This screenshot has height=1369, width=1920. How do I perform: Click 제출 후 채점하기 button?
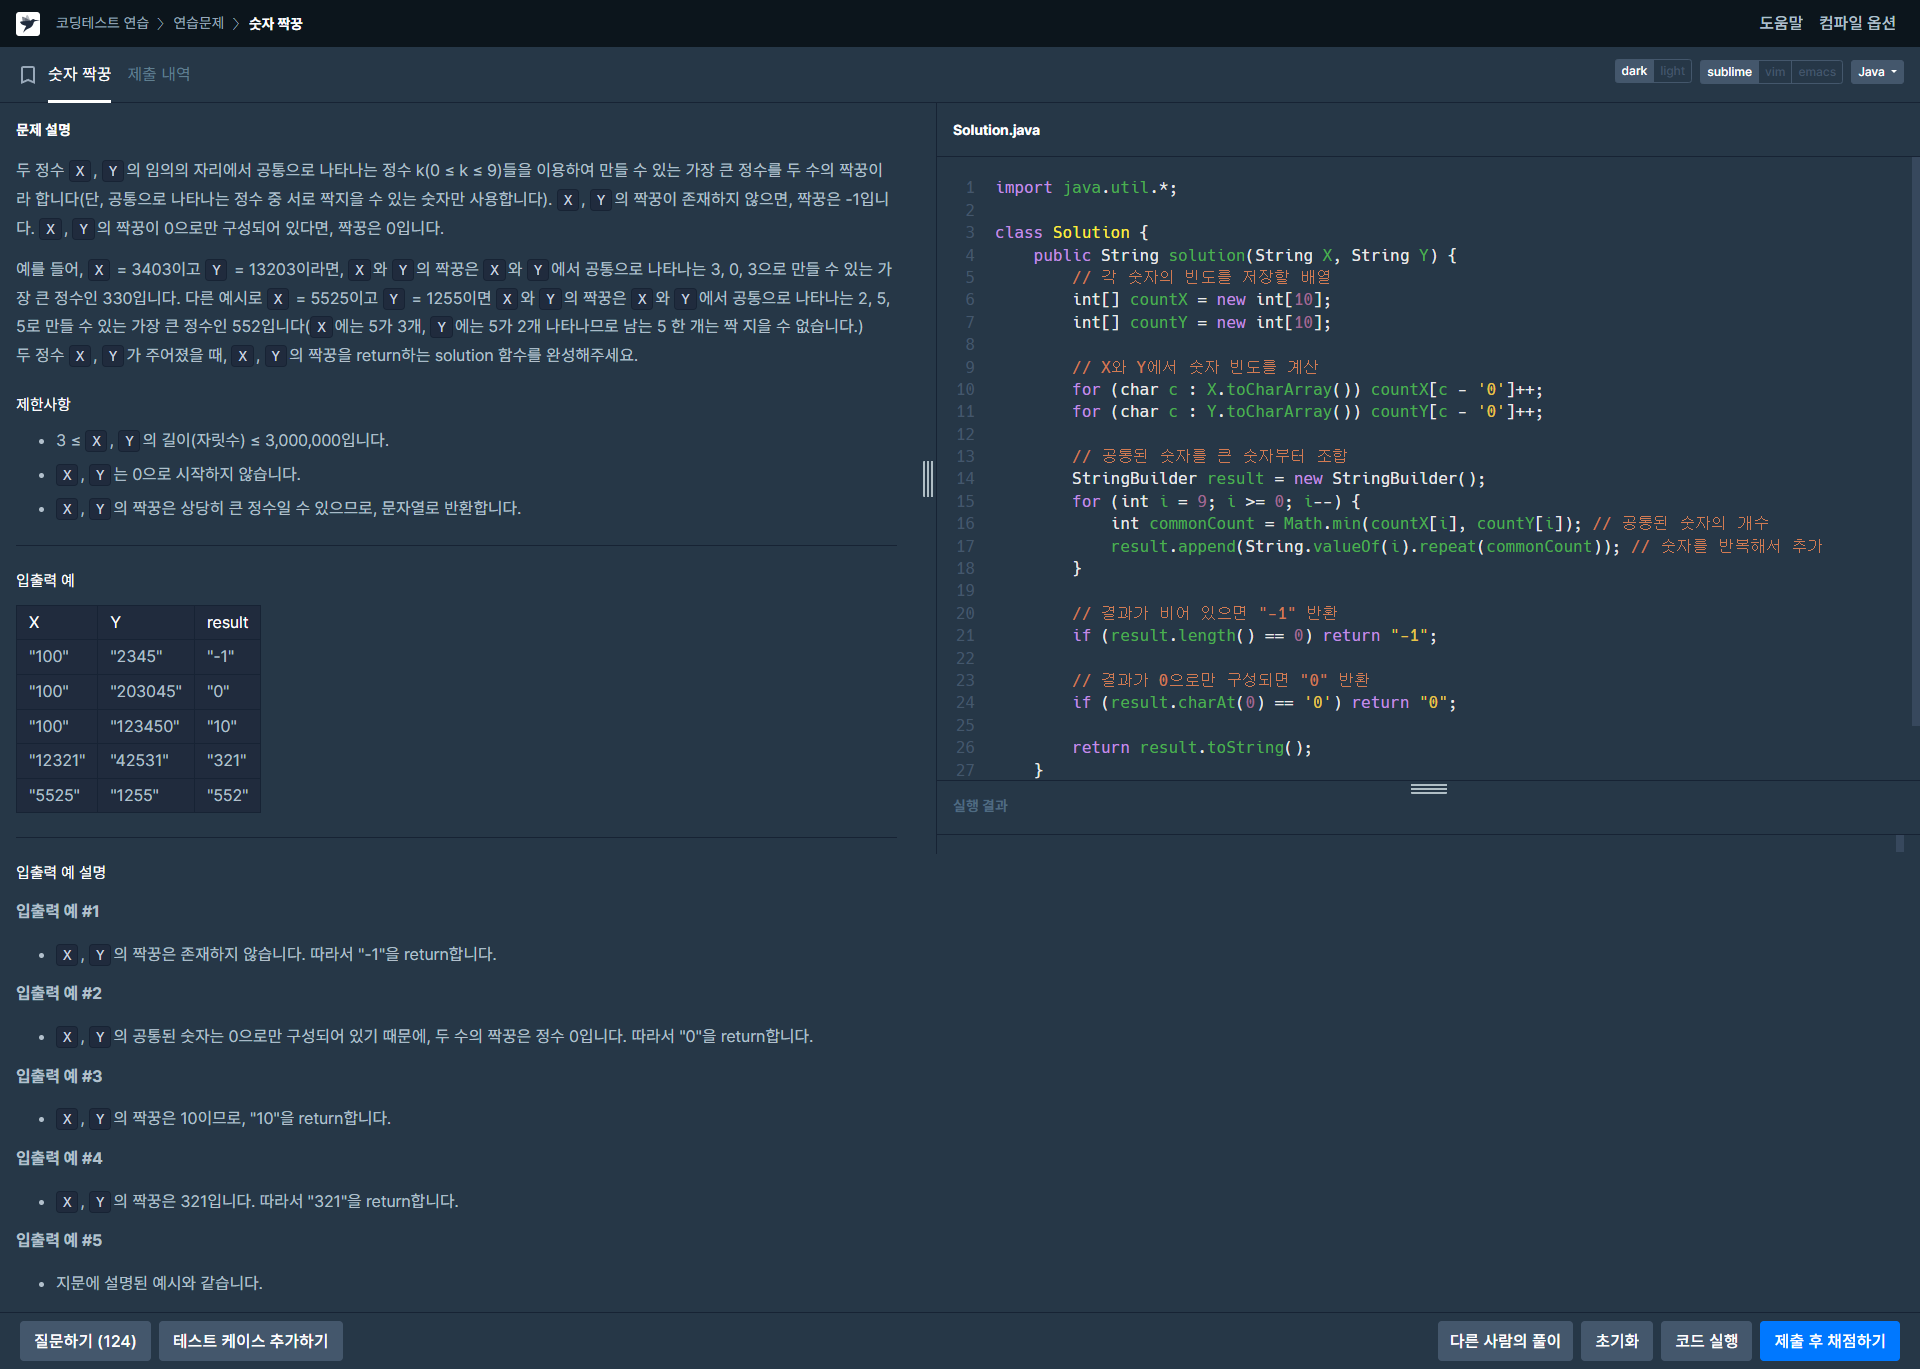pyautogui.click(x=1829, y=1341)
